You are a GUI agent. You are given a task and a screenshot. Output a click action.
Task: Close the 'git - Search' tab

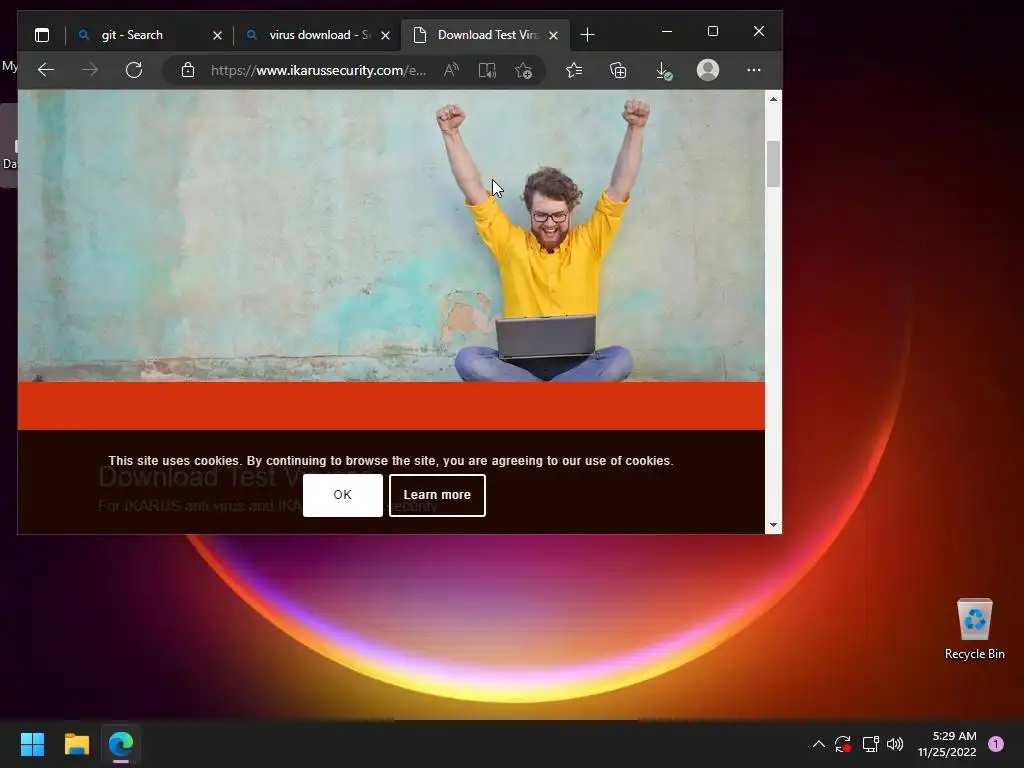click(x=217, y=35)
